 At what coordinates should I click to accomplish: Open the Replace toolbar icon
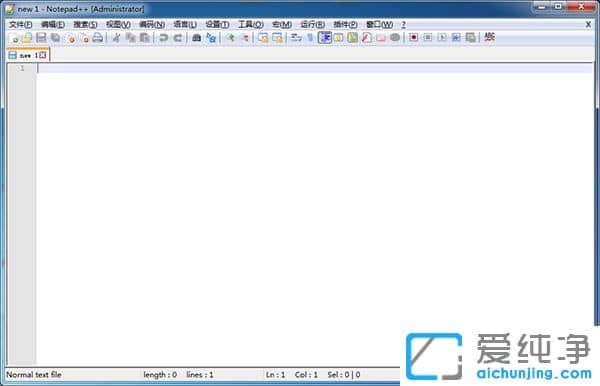(211, 37)
